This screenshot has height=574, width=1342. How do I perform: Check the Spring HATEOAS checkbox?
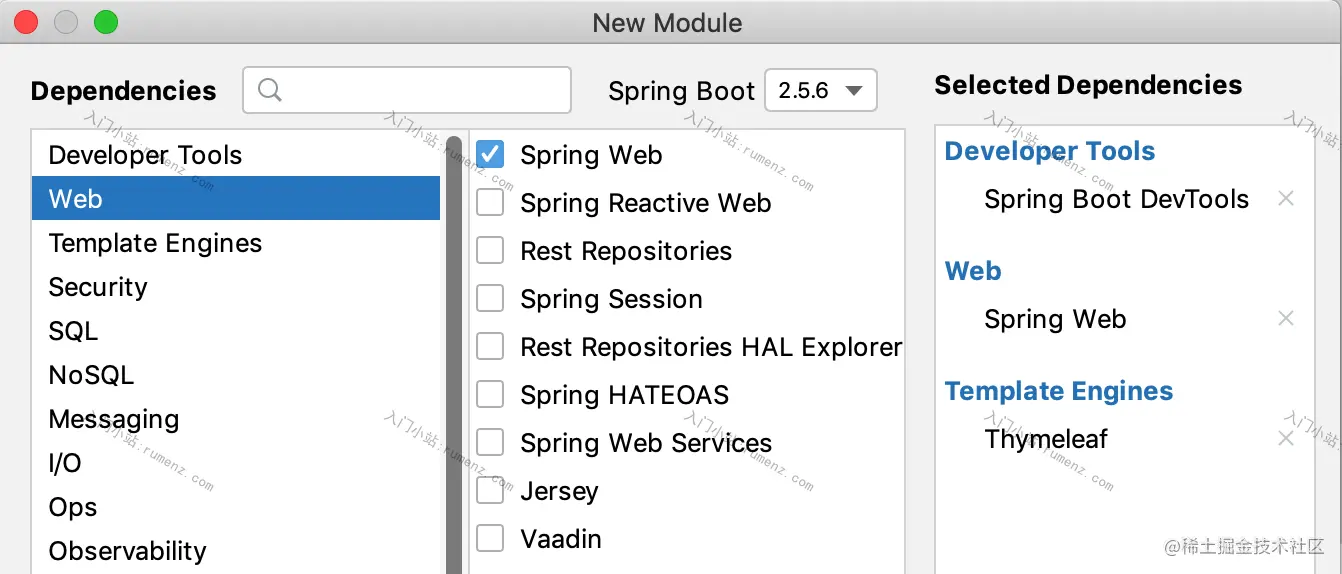[490, 394]
